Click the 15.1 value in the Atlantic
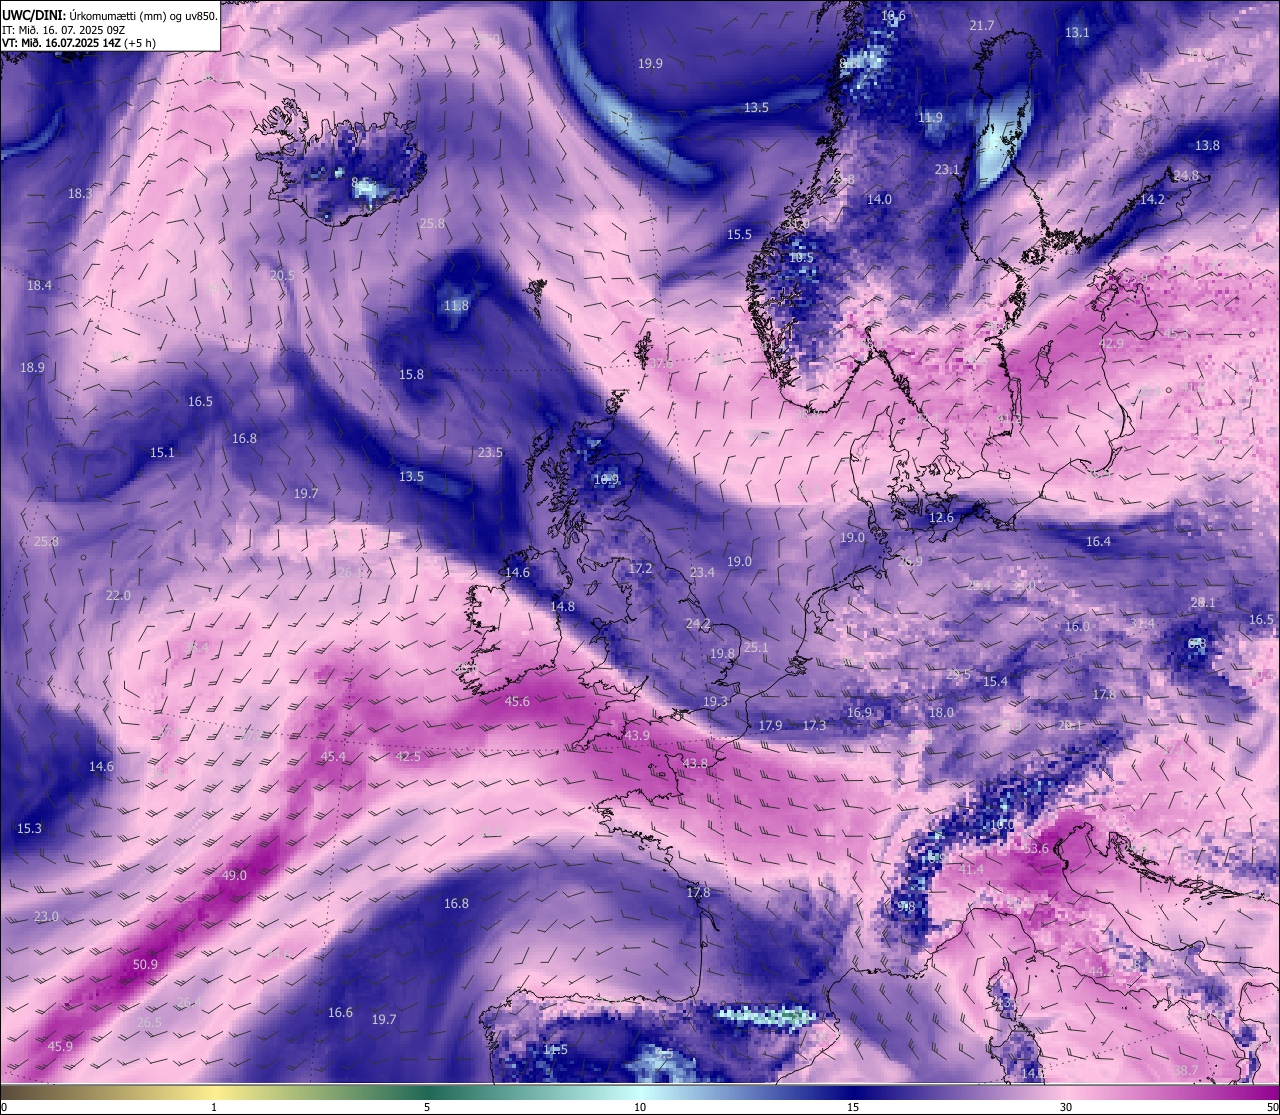 coord(162,452)
